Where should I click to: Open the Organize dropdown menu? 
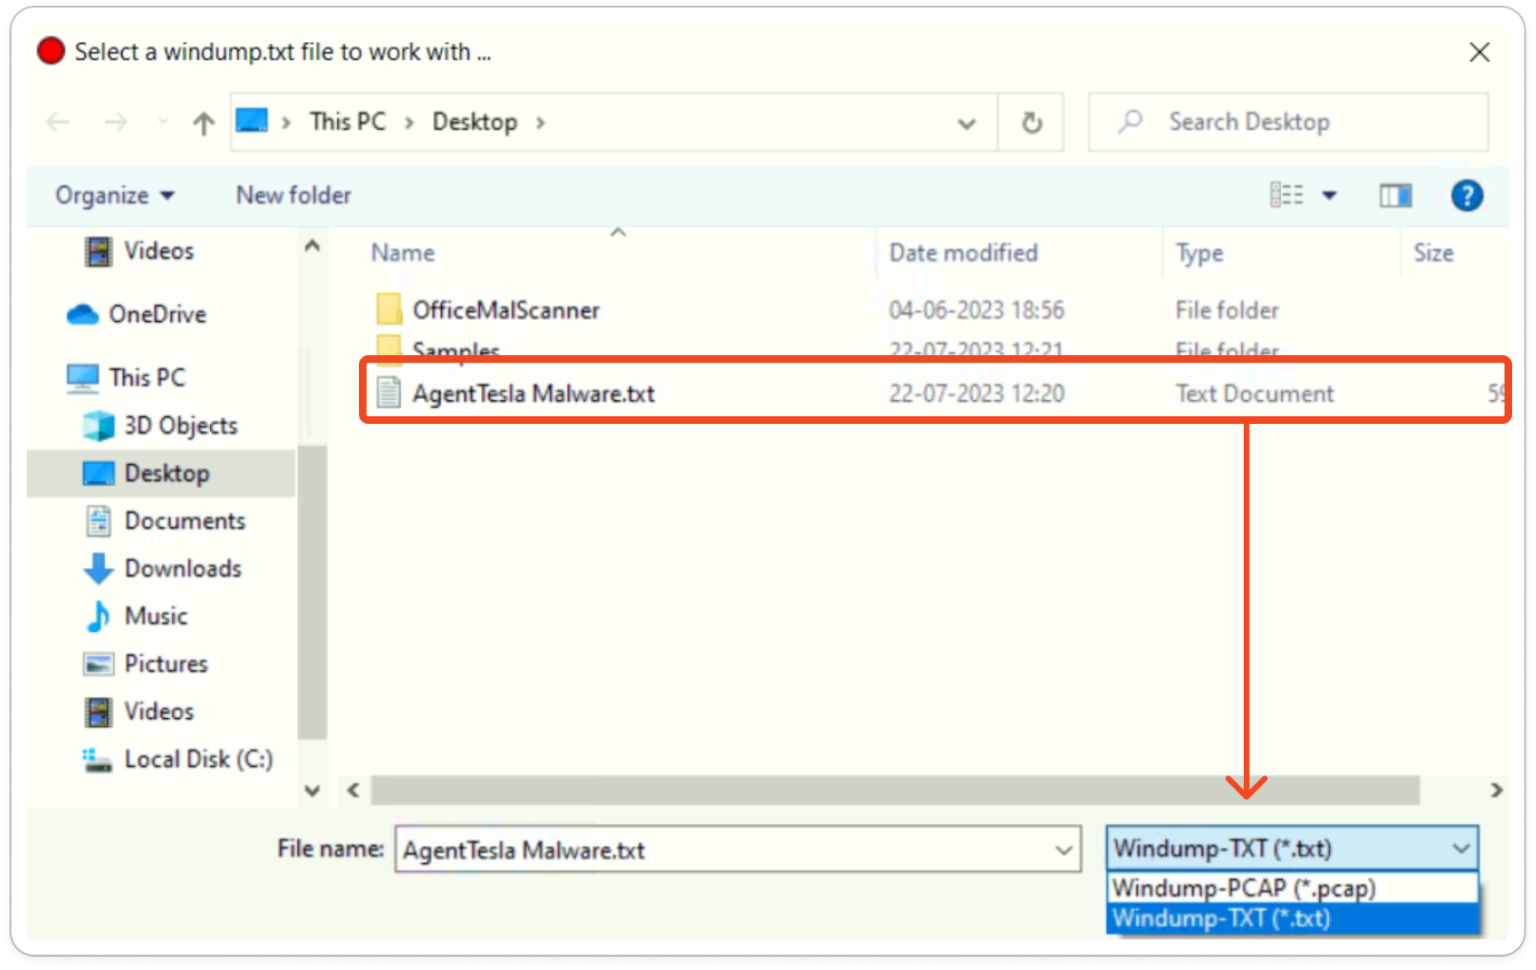coord(114,196)
